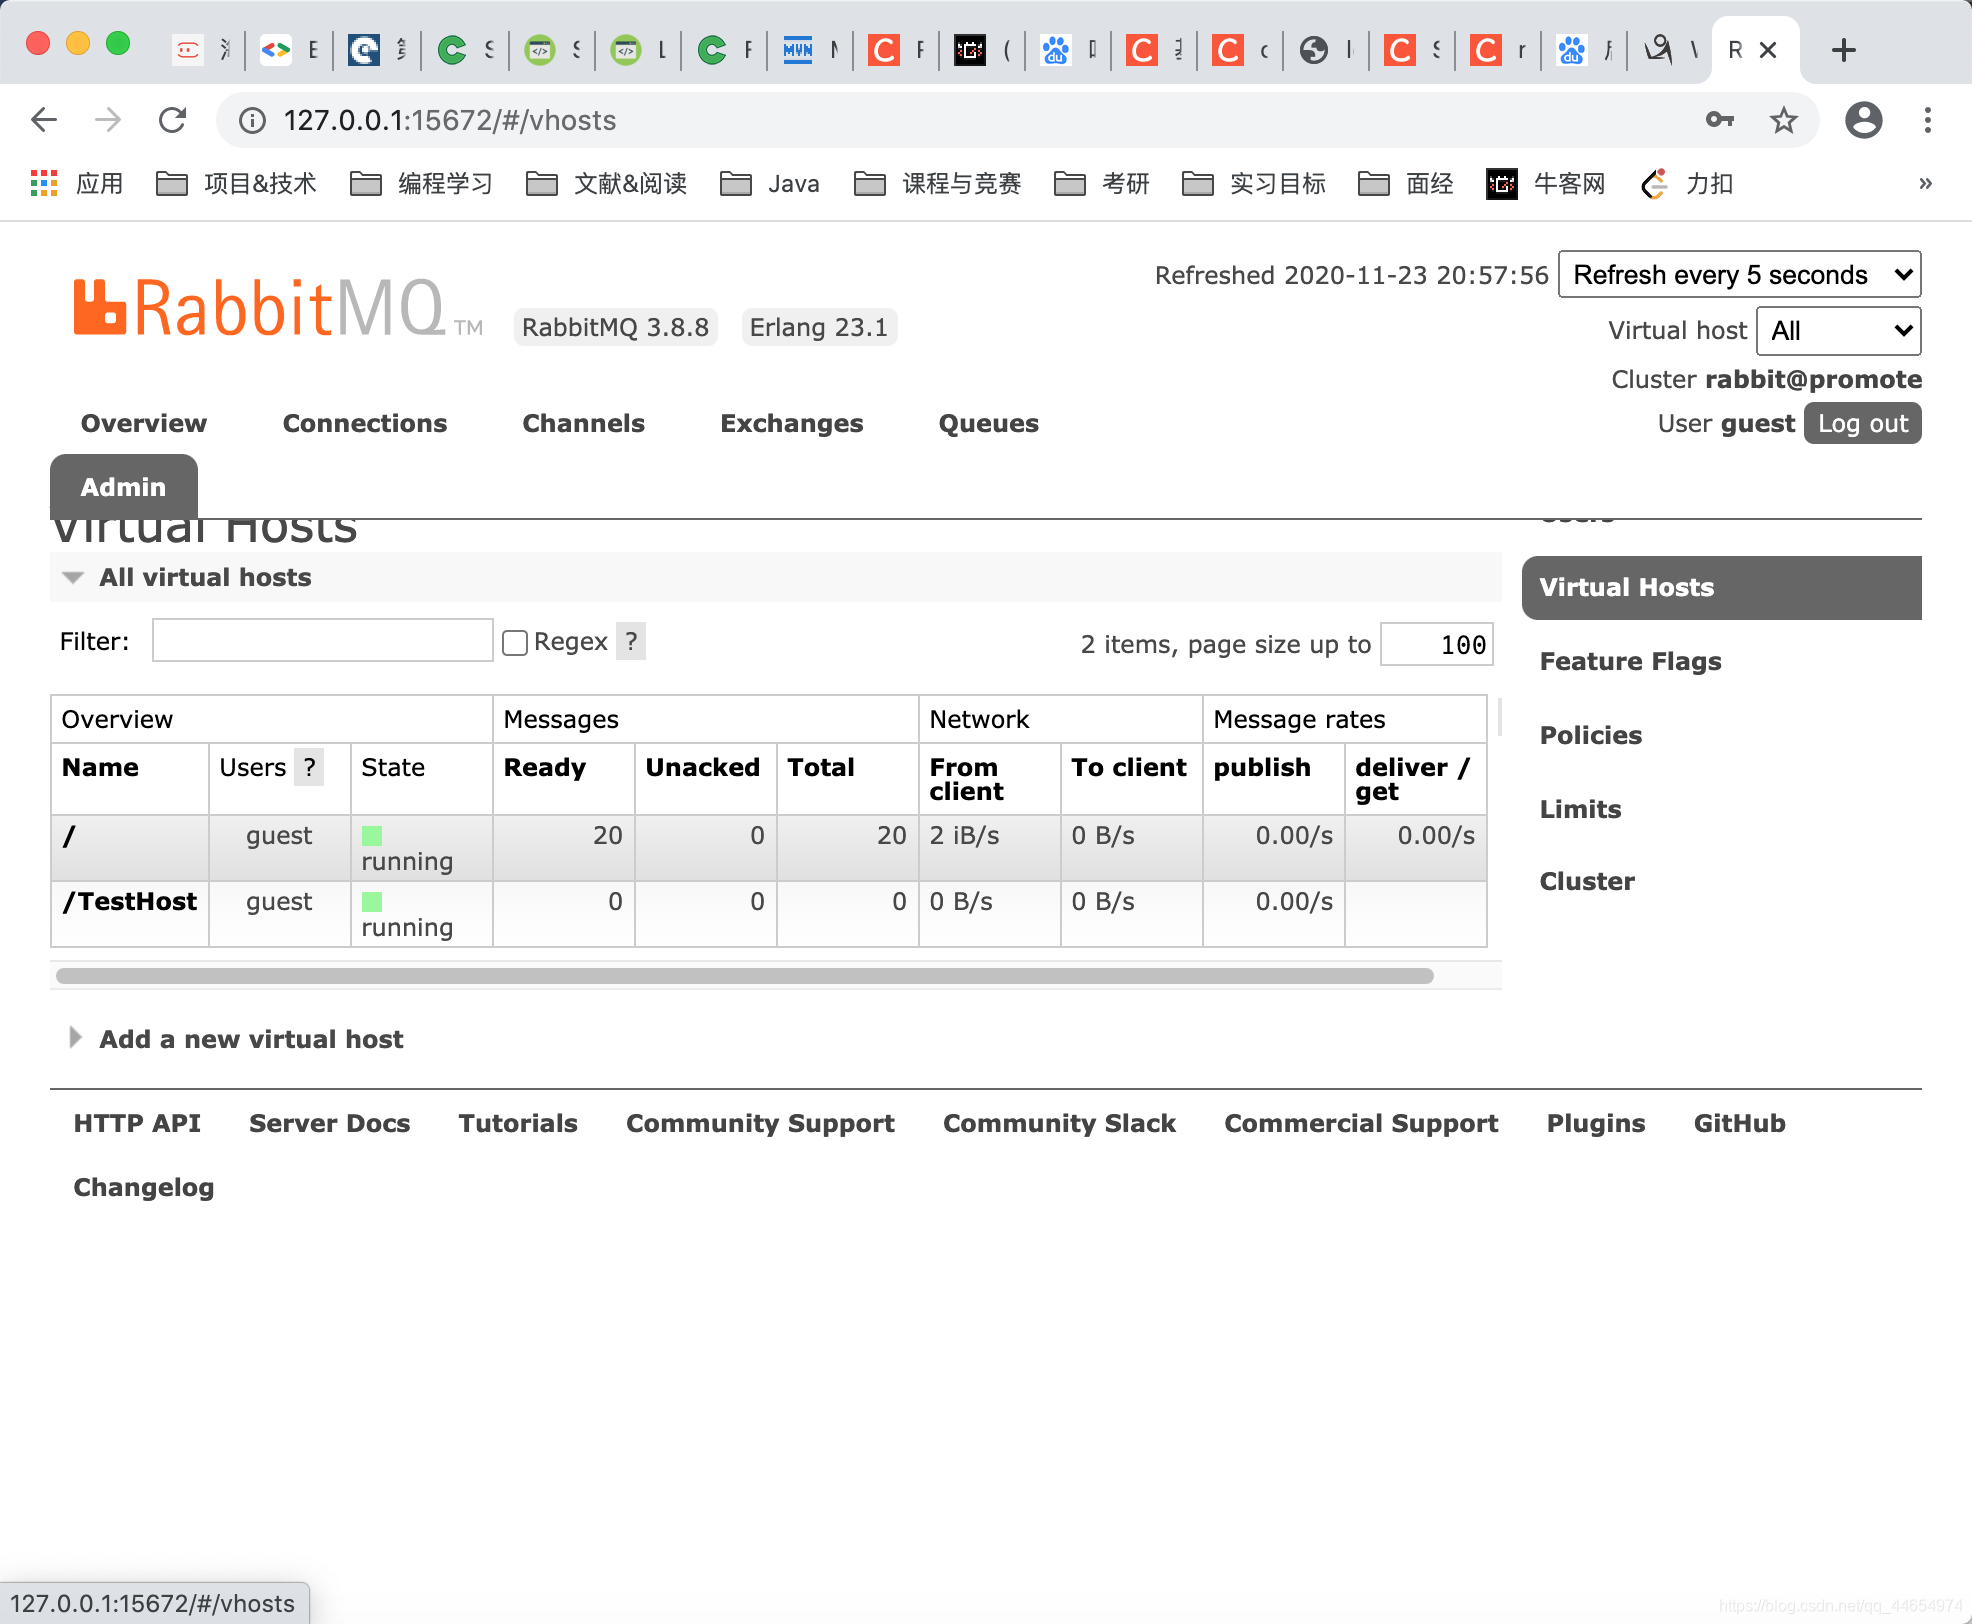This screenshot has height=1624, width=1972.
Task: Open the 力扣 bookmark
Action: click(x=1687, y=183)
